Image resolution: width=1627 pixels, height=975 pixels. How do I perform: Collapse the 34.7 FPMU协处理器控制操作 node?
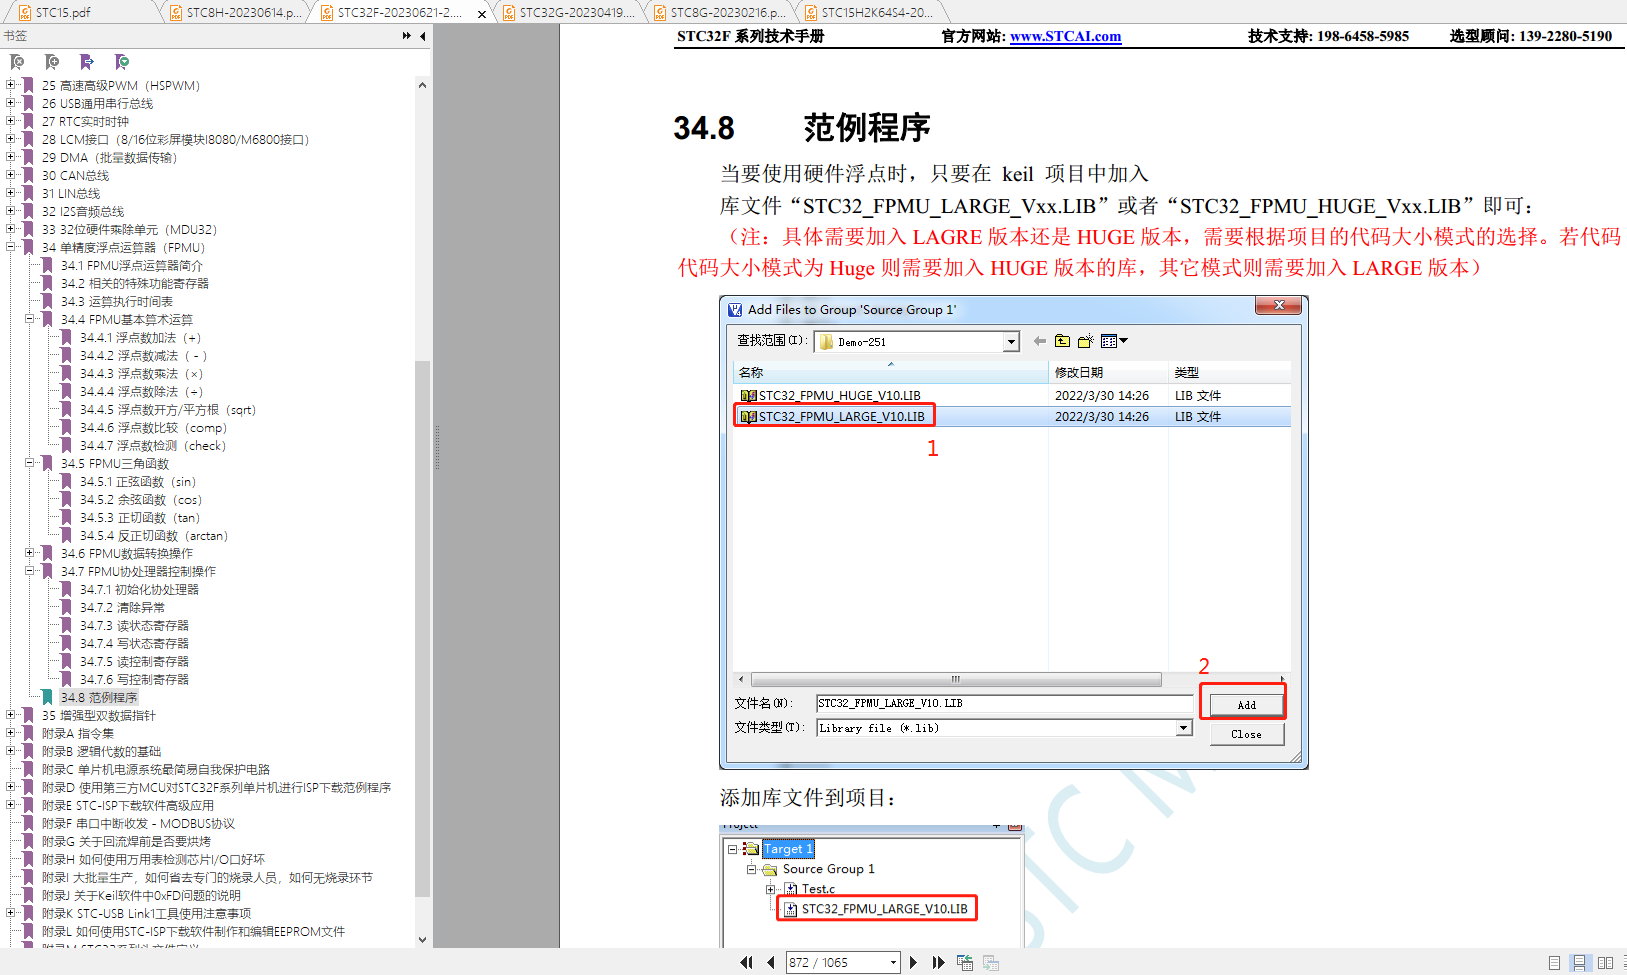pyautogui.click(x=30, y=571)
